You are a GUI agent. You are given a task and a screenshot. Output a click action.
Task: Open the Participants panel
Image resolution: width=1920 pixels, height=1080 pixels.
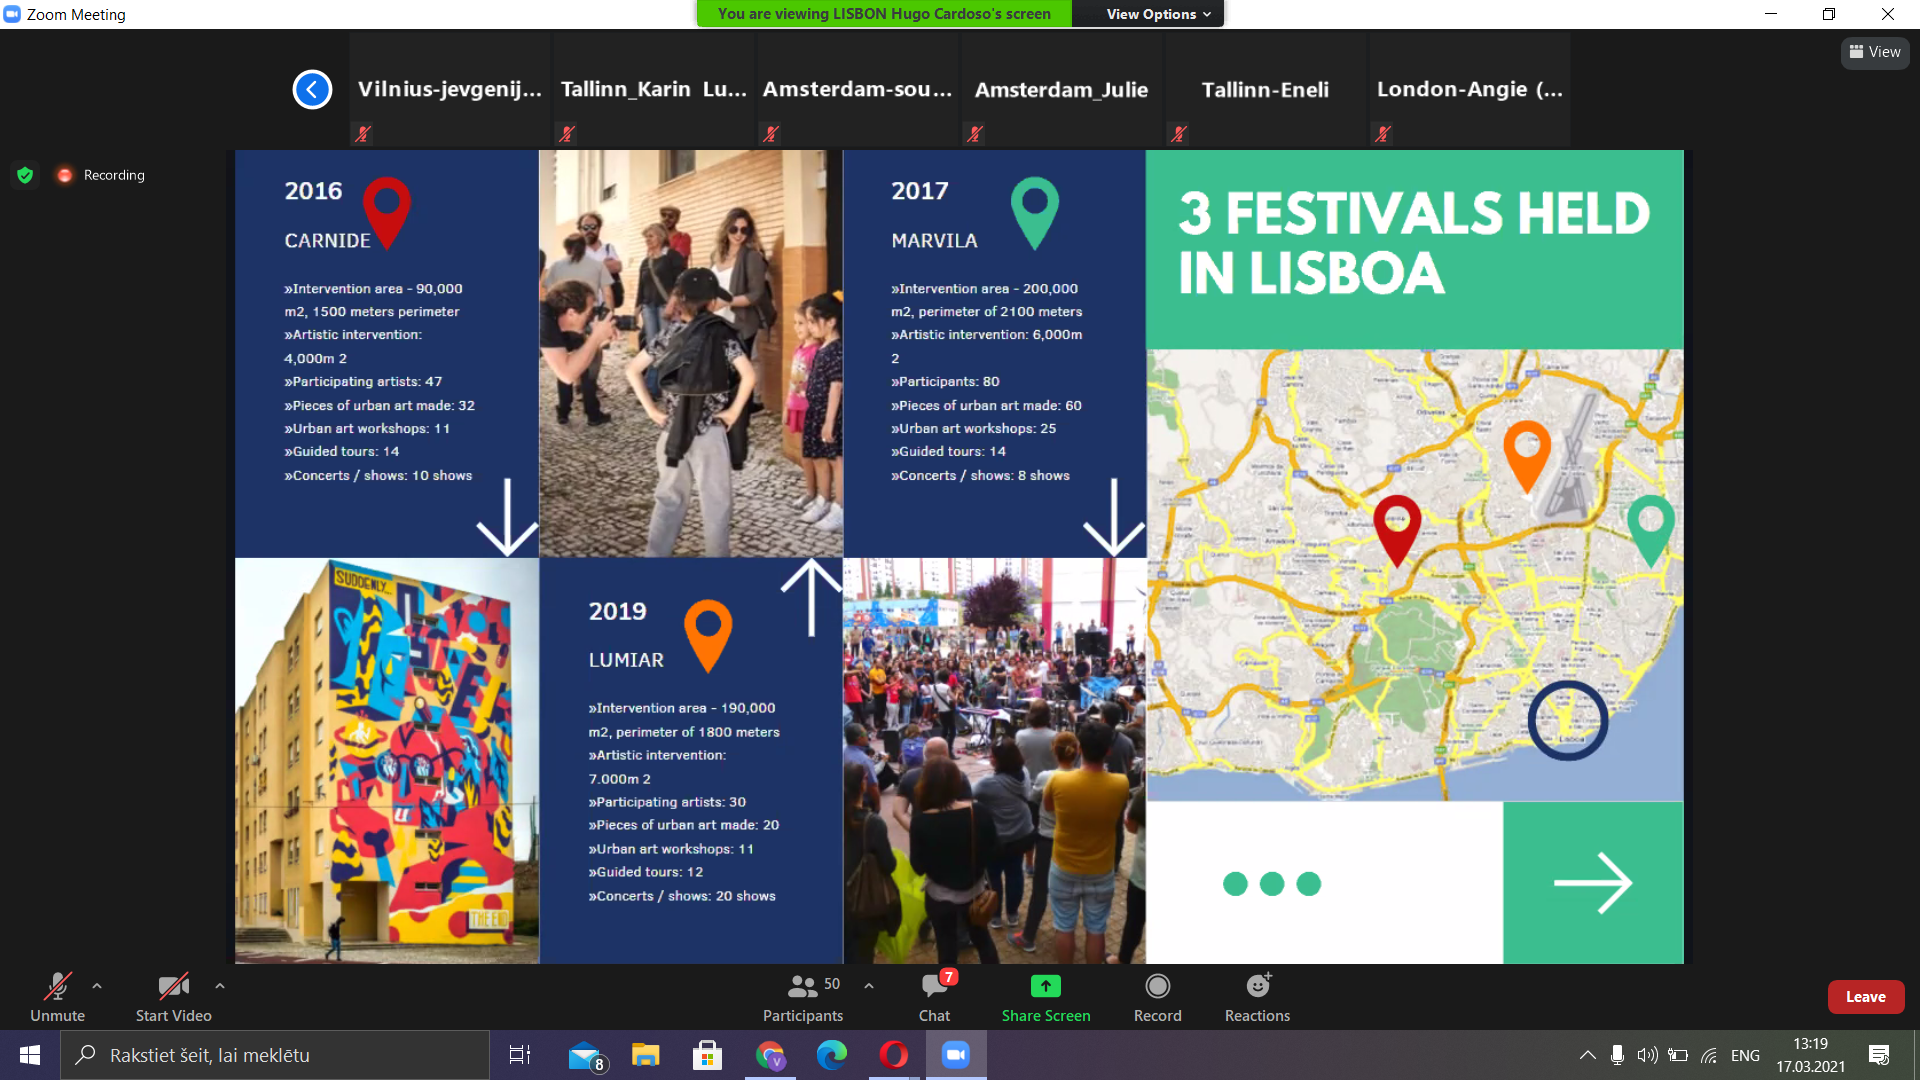(802, 997)
